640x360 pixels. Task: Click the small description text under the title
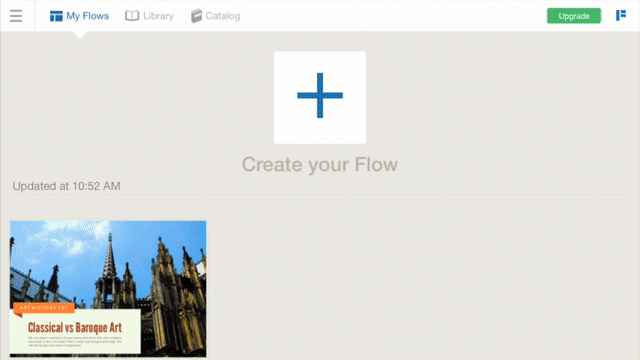(x=75, y=342)
